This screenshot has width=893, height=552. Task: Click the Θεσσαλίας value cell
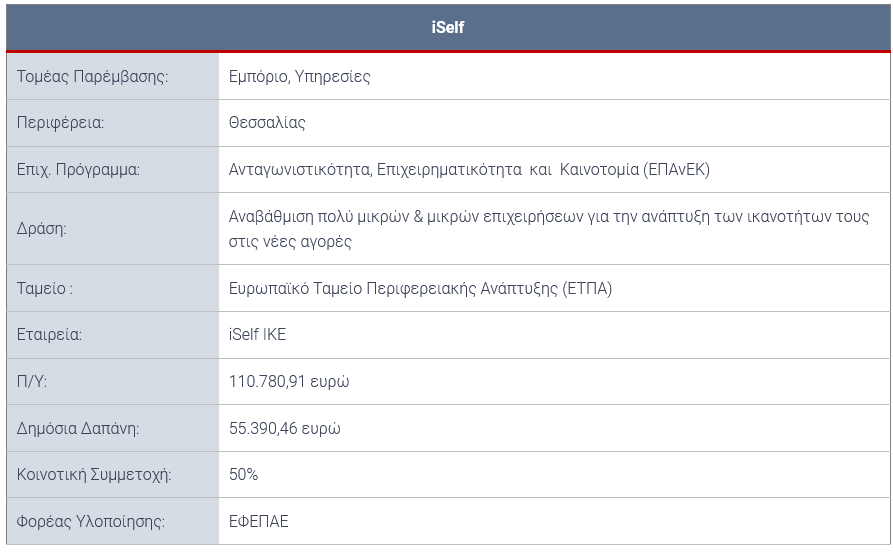554,123
